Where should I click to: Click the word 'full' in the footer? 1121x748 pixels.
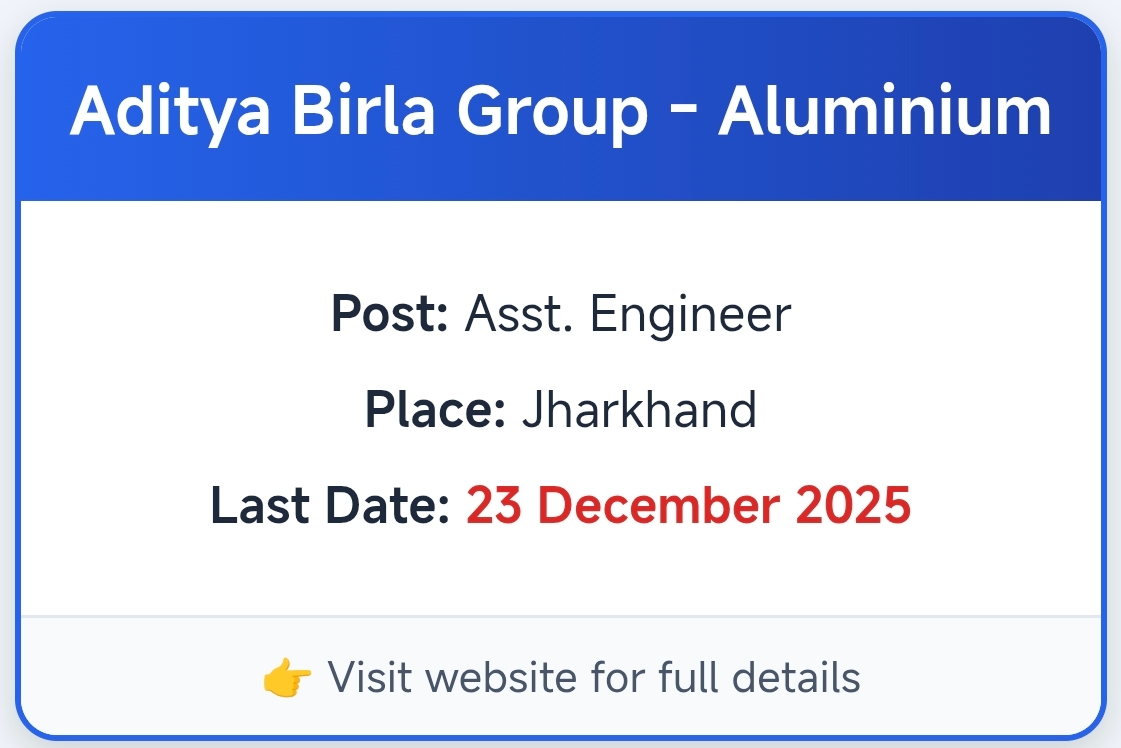(x=681, y=678)
